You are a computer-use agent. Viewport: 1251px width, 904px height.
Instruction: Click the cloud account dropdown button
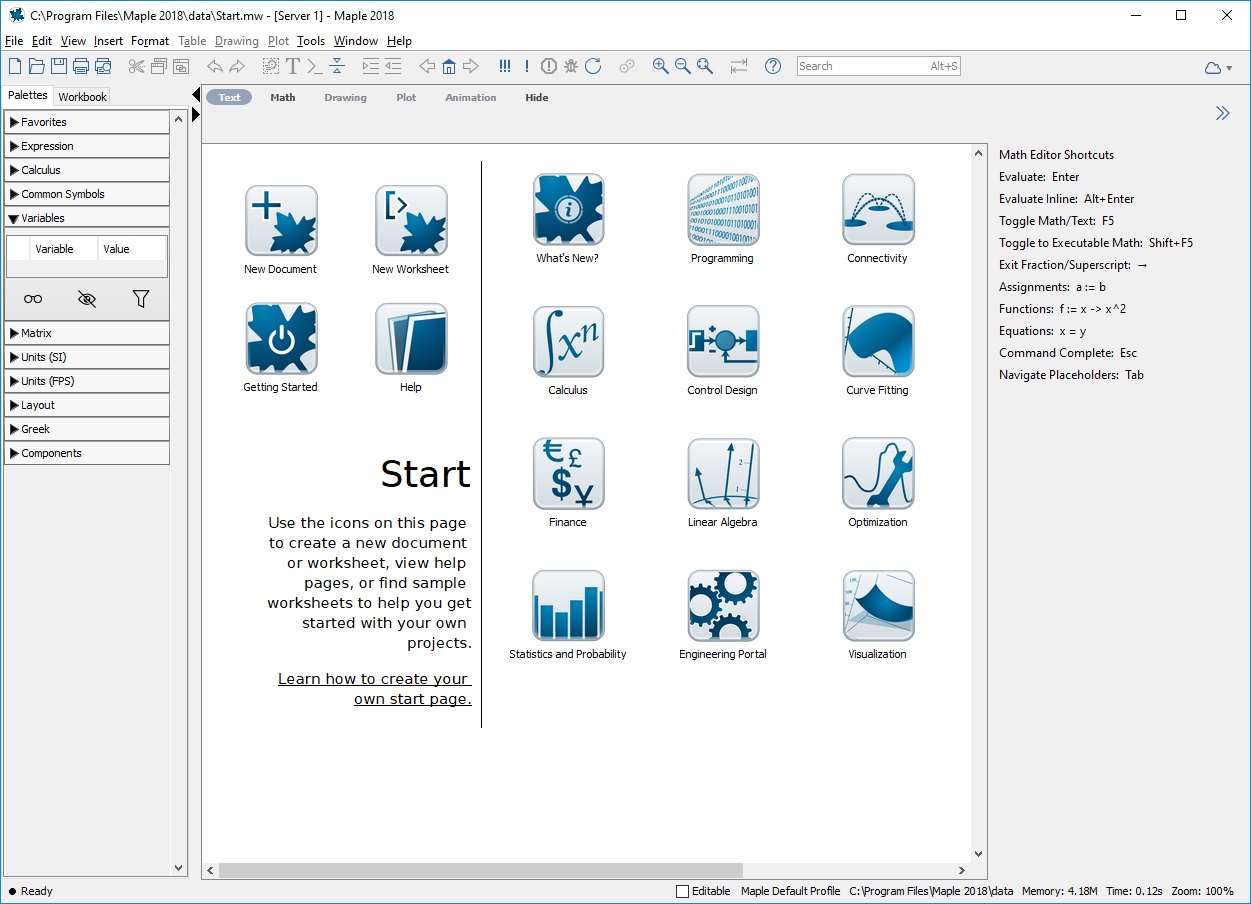[1218, 67]
